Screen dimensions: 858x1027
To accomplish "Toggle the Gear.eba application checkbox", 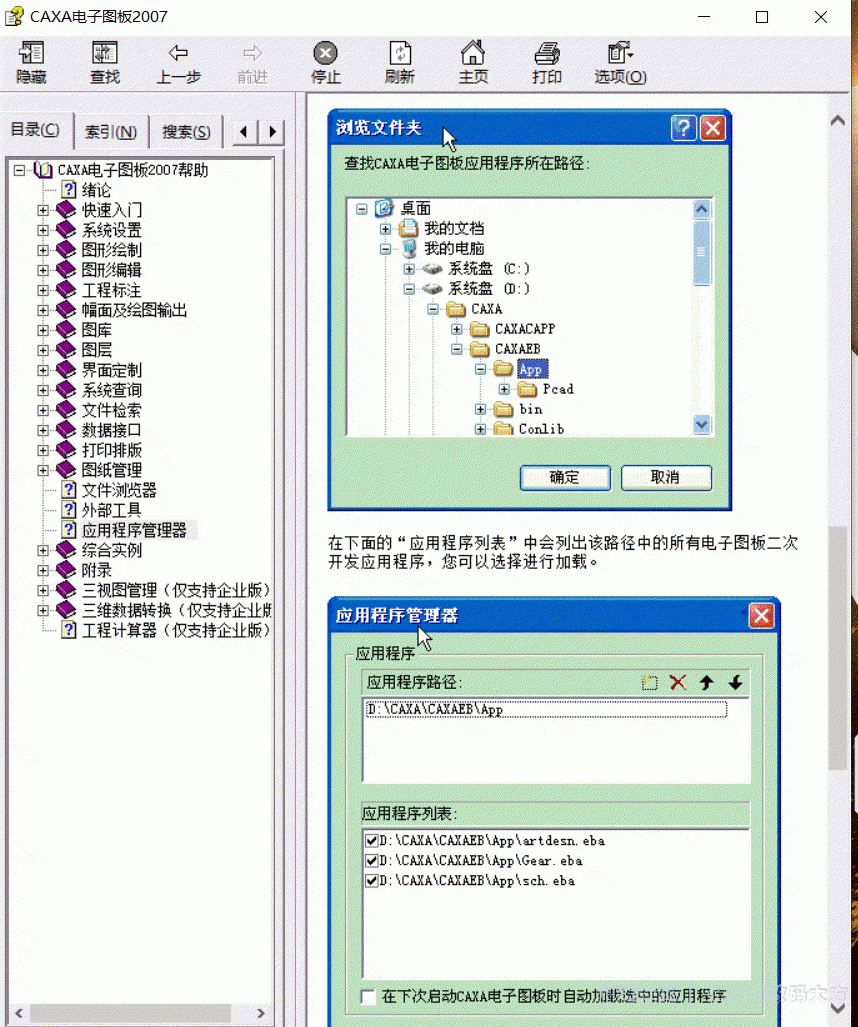I will coord(371,861).
